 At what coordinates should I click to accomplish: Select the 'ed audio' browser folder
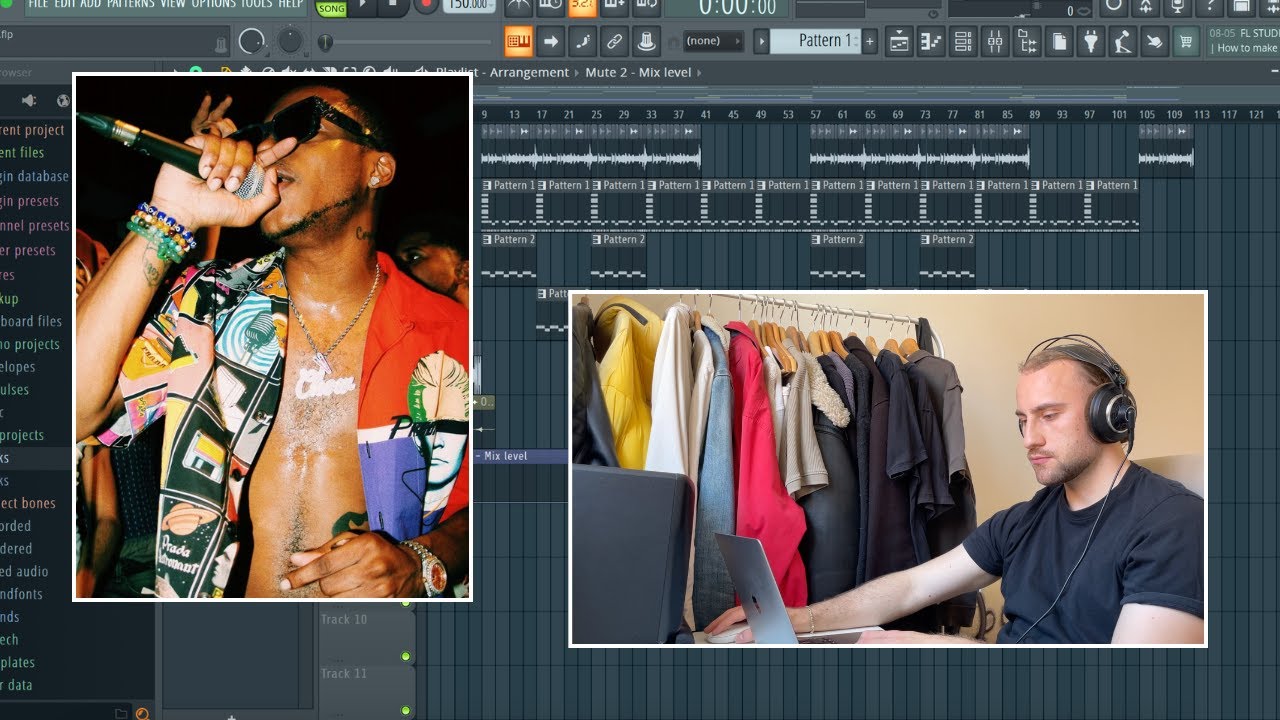24,571
